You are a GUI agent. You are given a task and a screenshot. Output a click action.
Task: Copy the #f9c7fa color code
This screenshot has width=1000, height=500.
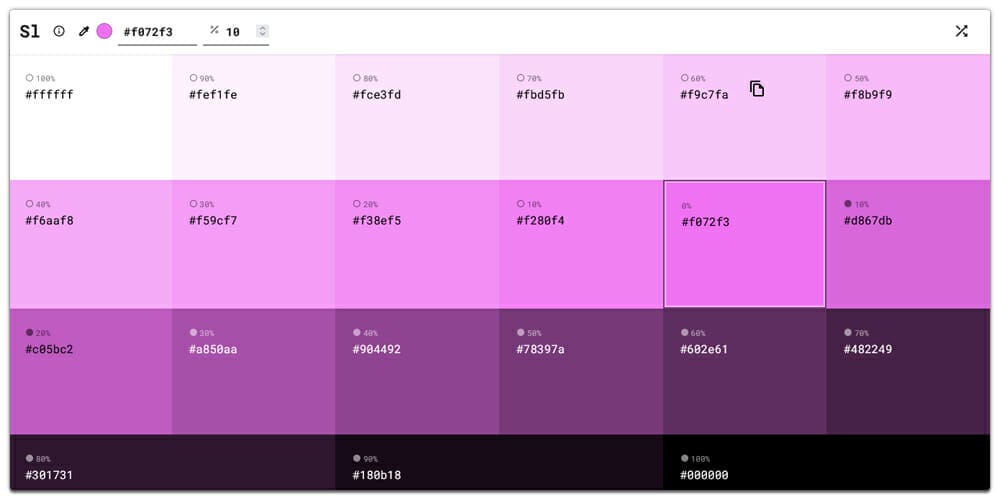[757, 89]
